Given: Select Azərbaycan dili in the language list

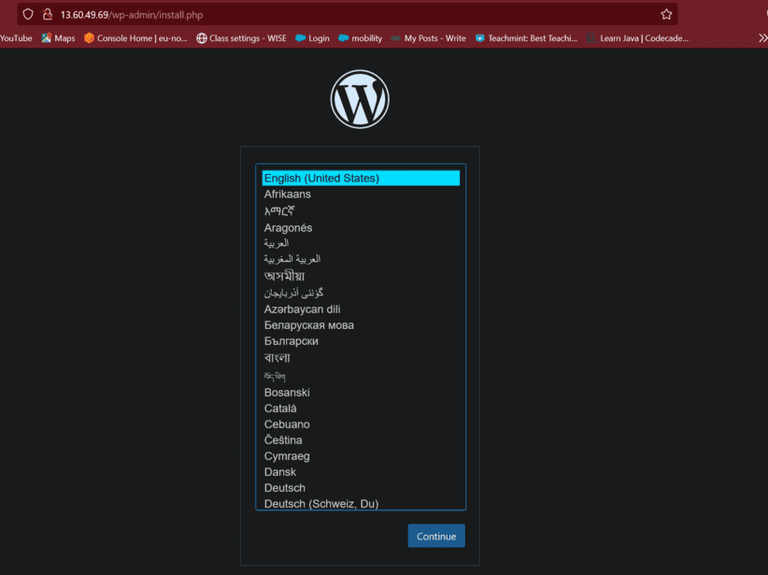Looking at the screenshot, I should [361, 310].
